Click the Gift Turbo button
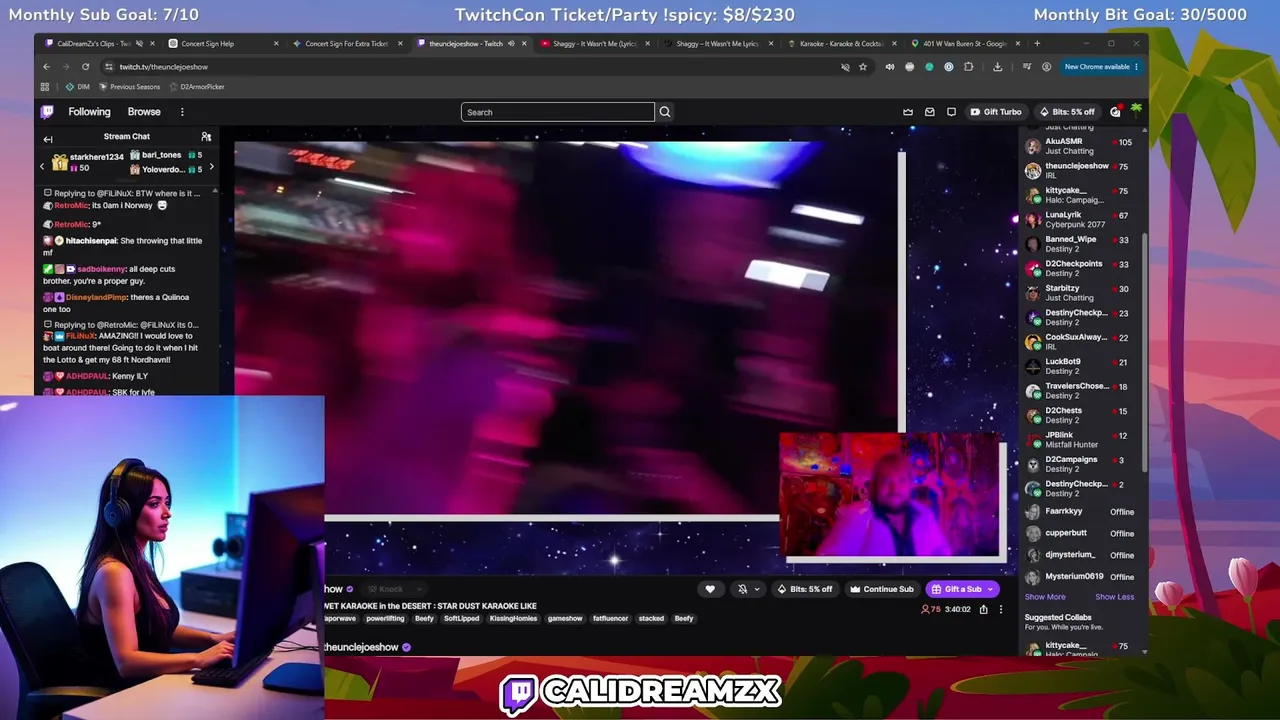 pyautogui.click(x=996, y=112)
